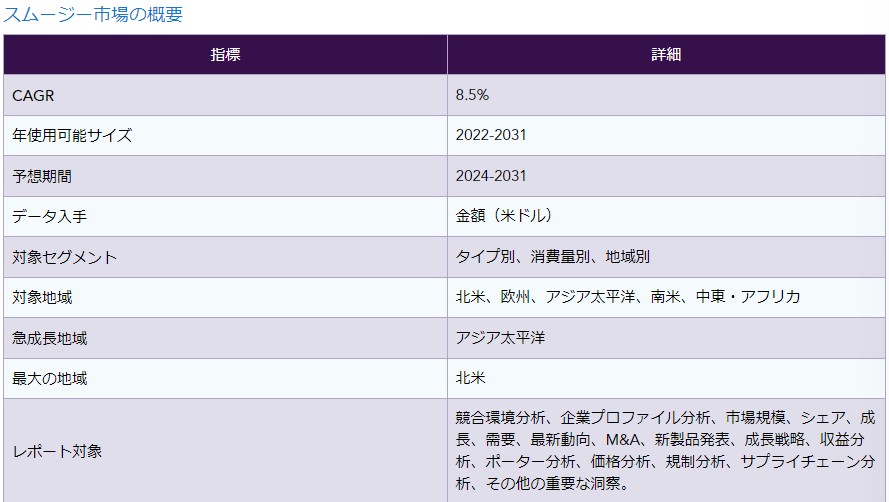Select the 予想期間 row label
This screenshot has height=502, width=889.
[x=42, y=176]
